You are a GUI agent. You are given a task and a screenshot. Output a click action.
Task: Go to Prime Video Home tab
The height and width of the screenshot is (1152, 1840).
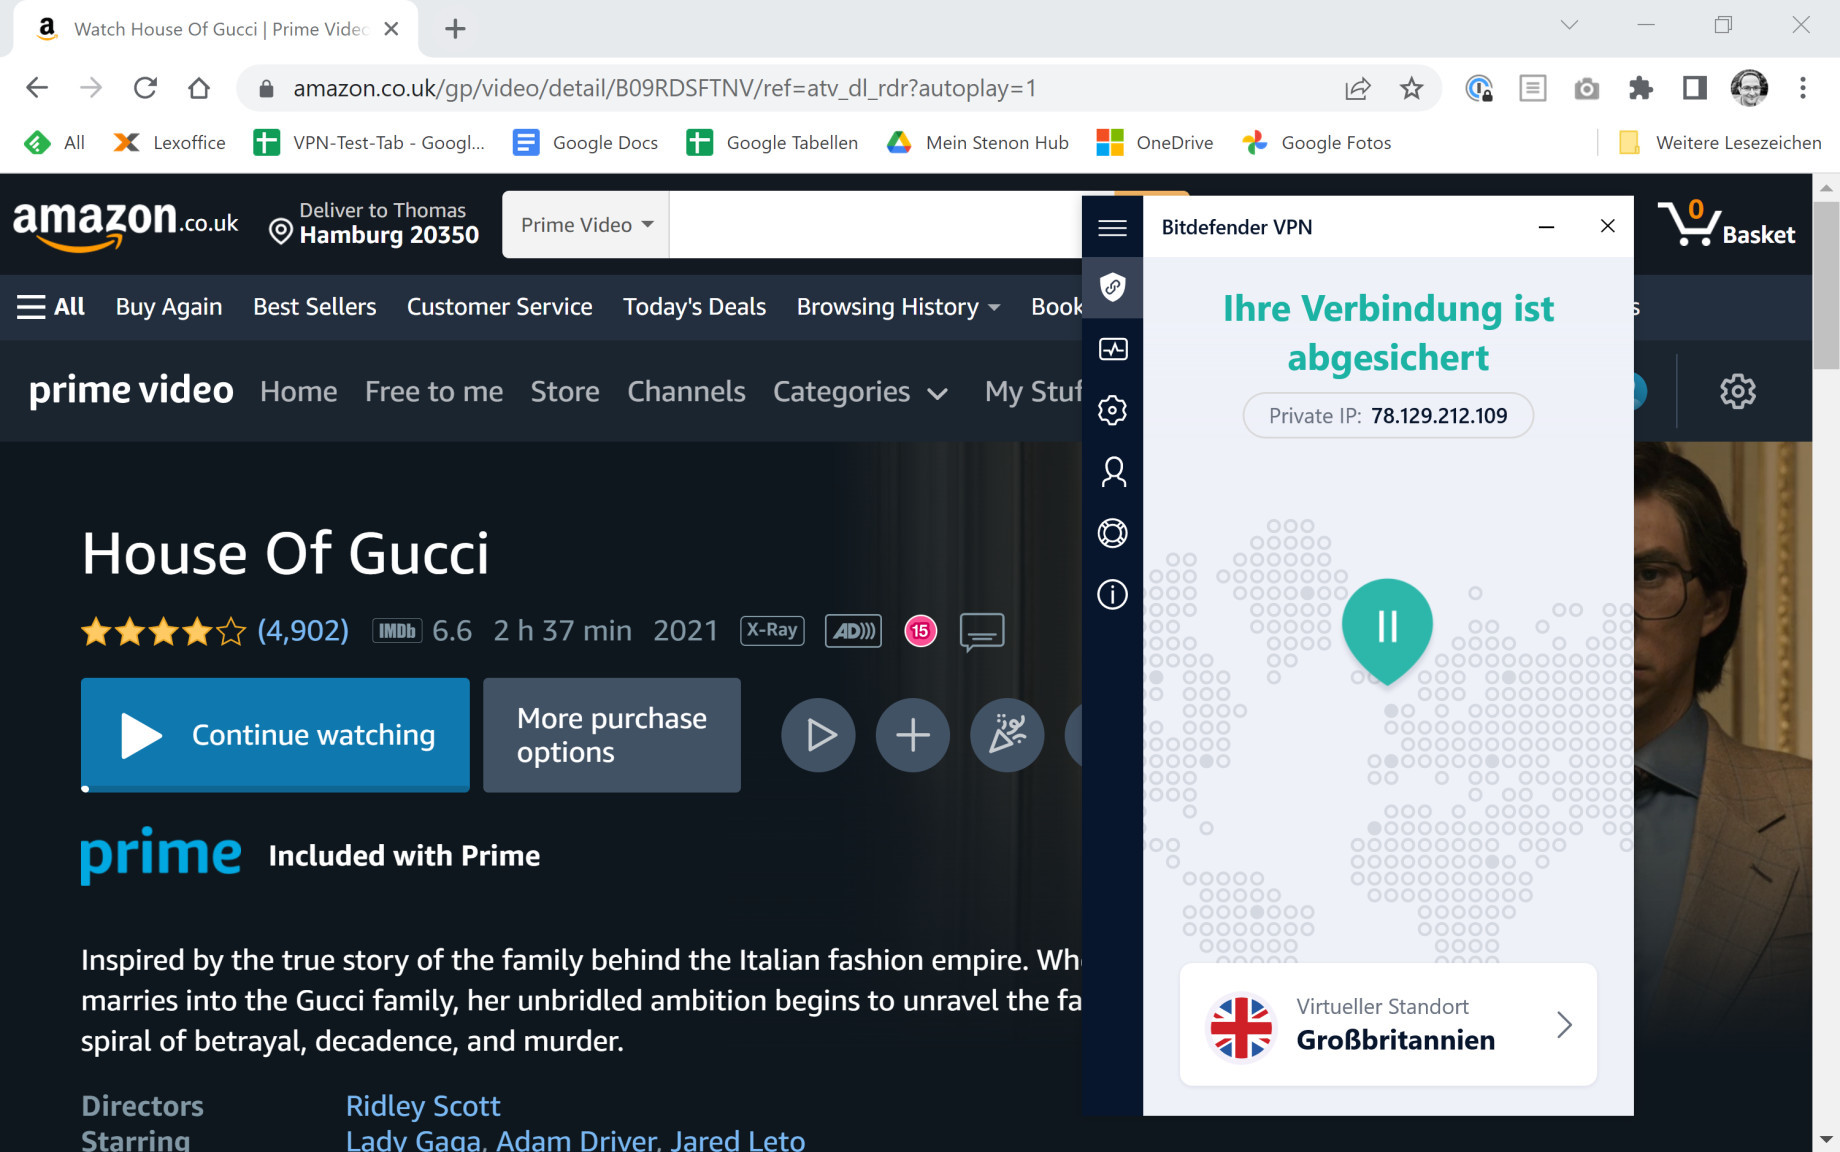[x=298, y=391]
